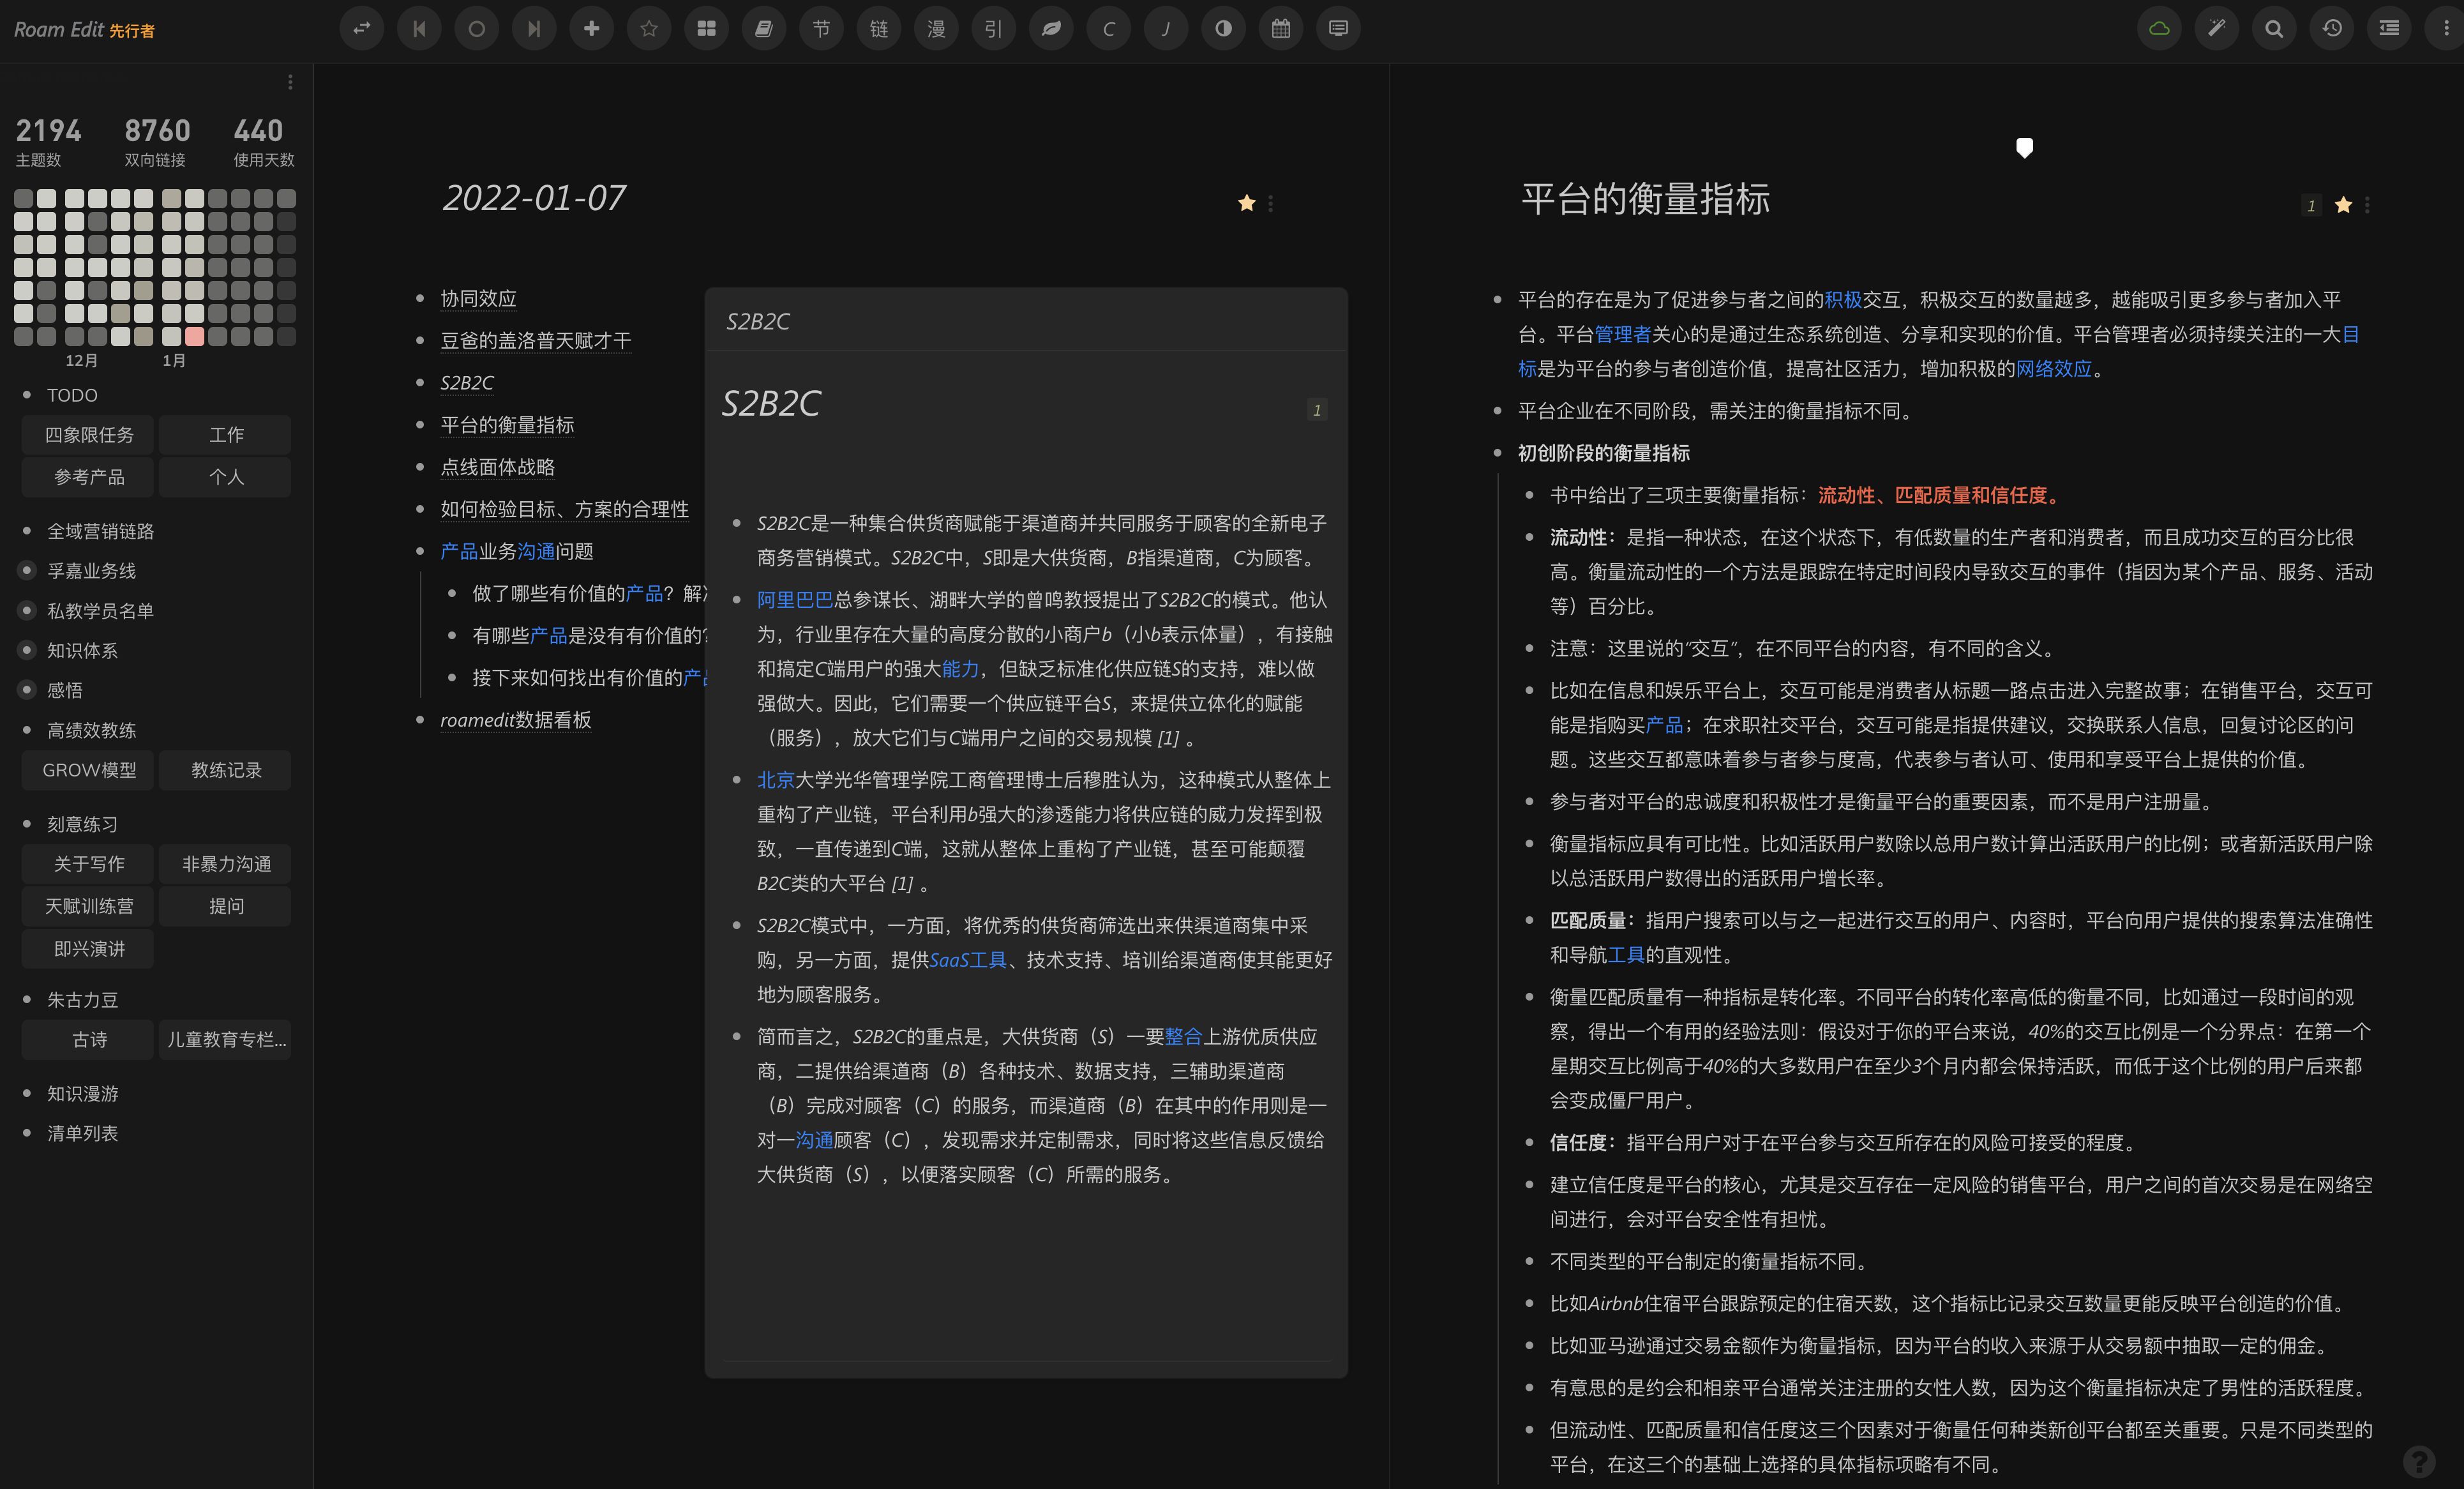Open the top-right three-dot menu
The image size is (2464, 1489).
[2446, 29]
